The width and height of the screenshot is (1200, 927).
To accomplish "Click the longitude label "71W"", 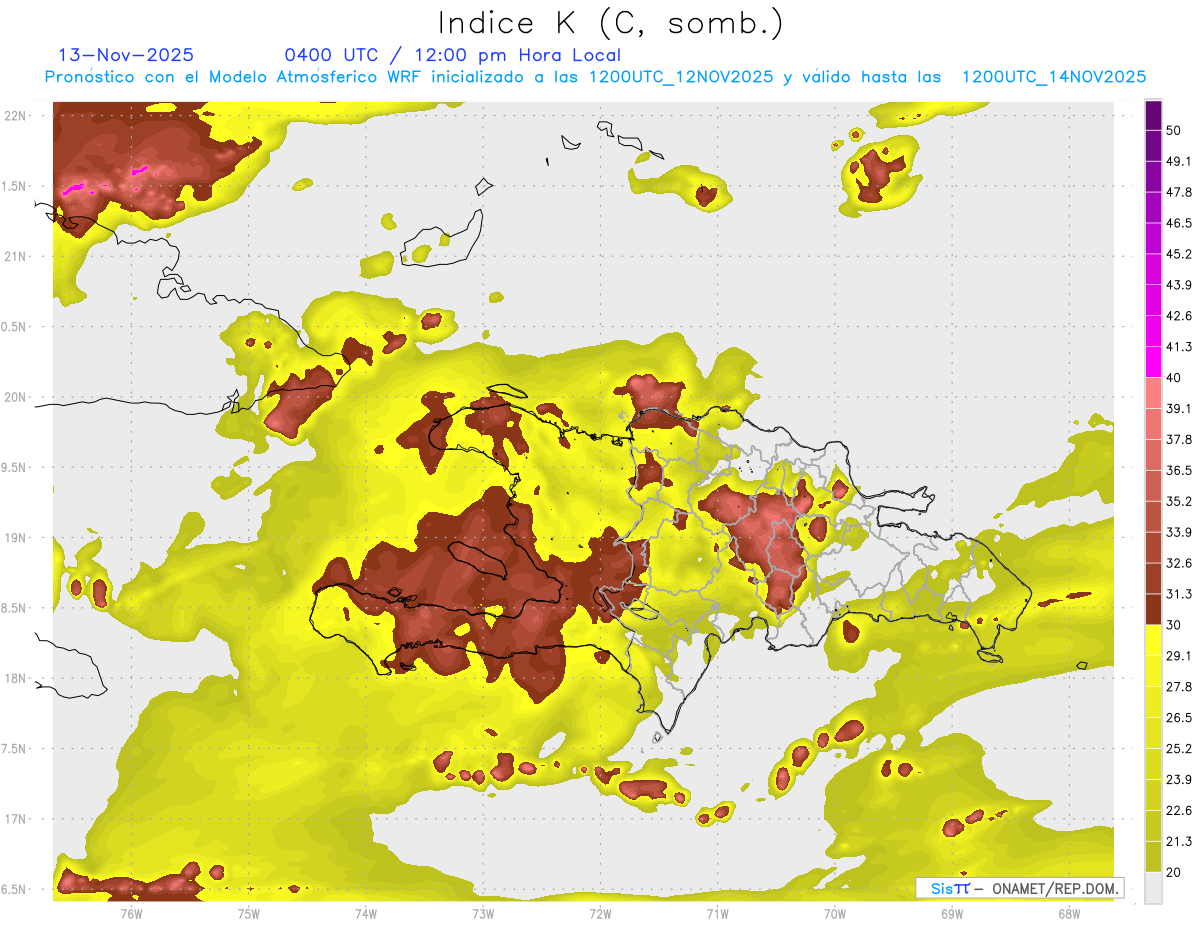I will (717, 913).
